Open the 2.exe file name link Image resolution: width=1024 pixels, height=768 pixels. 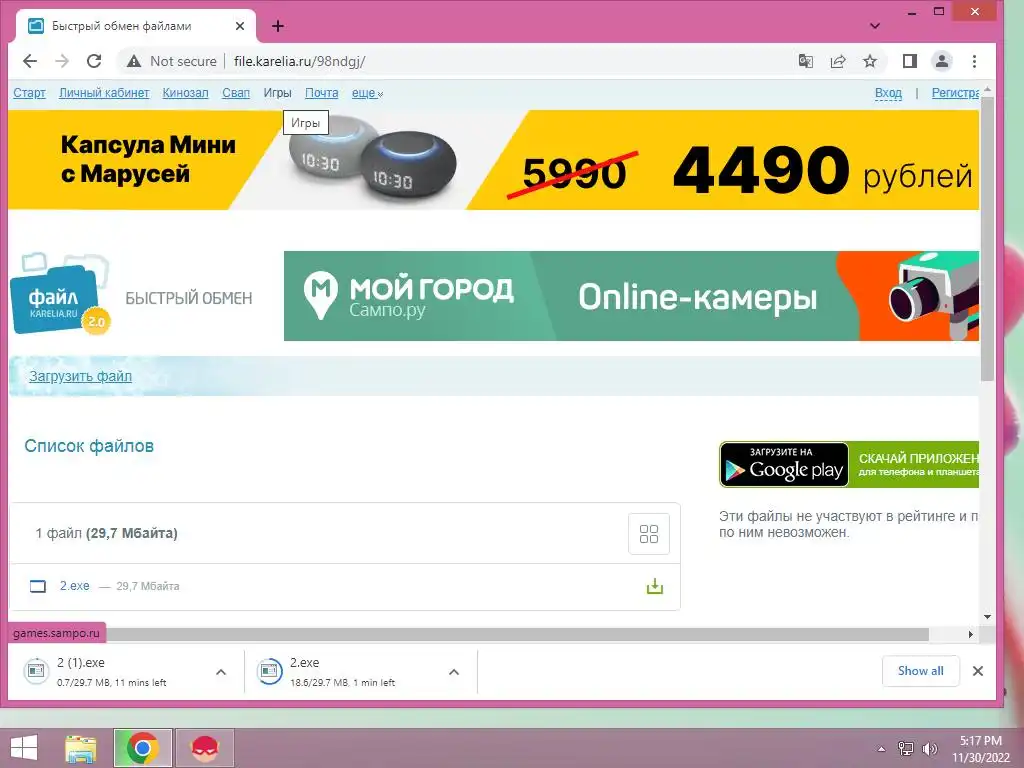(74, 586)
